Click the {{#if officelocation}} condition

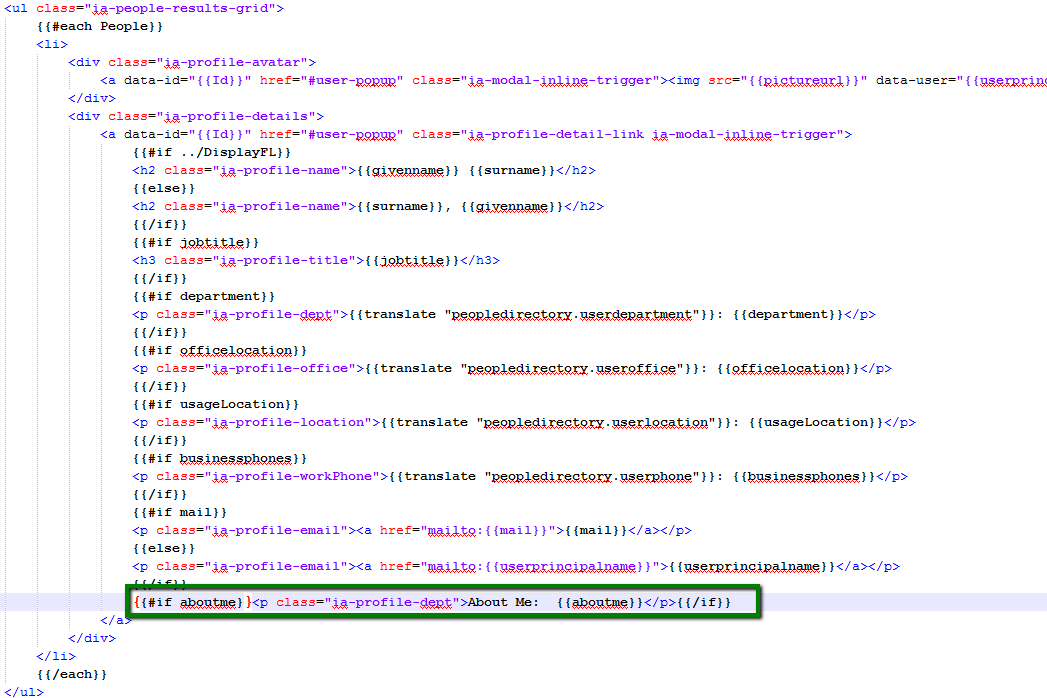219,350
